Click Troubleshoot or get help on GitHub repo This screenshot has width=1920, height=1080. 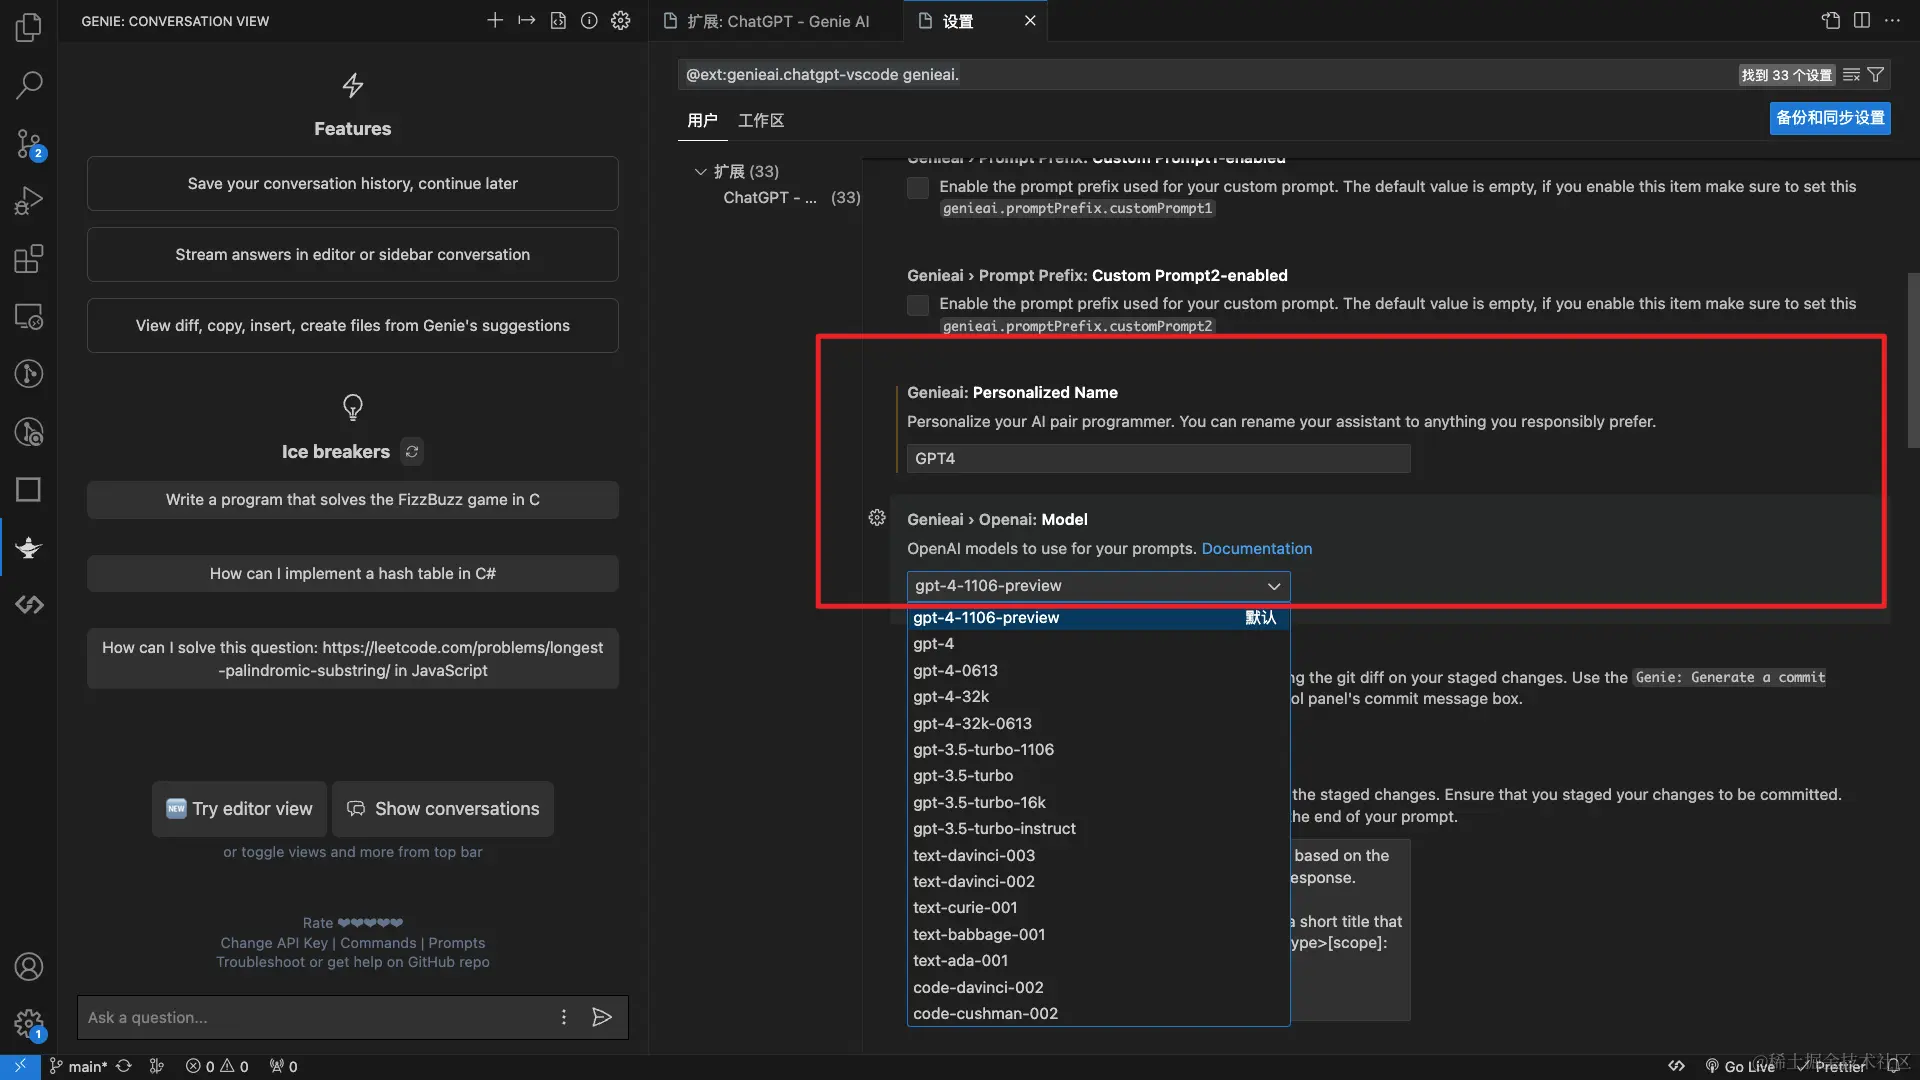point(353,962)
